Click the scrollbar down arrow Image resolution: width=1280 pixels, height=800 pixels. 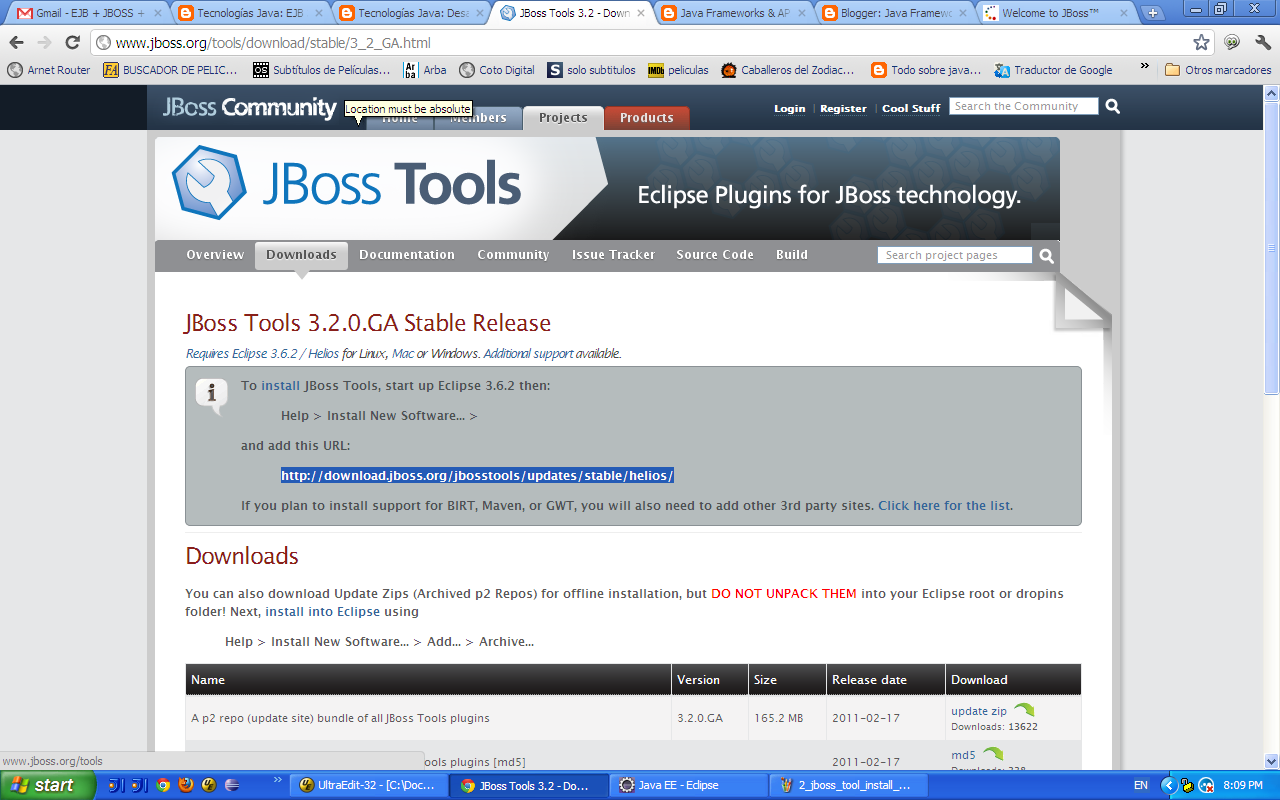pos(1271,761)
